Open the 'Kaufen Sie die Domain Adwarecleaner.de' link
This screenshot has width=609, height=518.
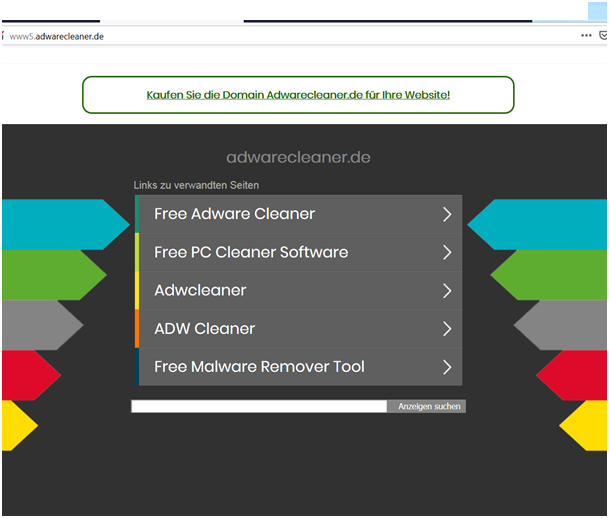pos(298,95)
